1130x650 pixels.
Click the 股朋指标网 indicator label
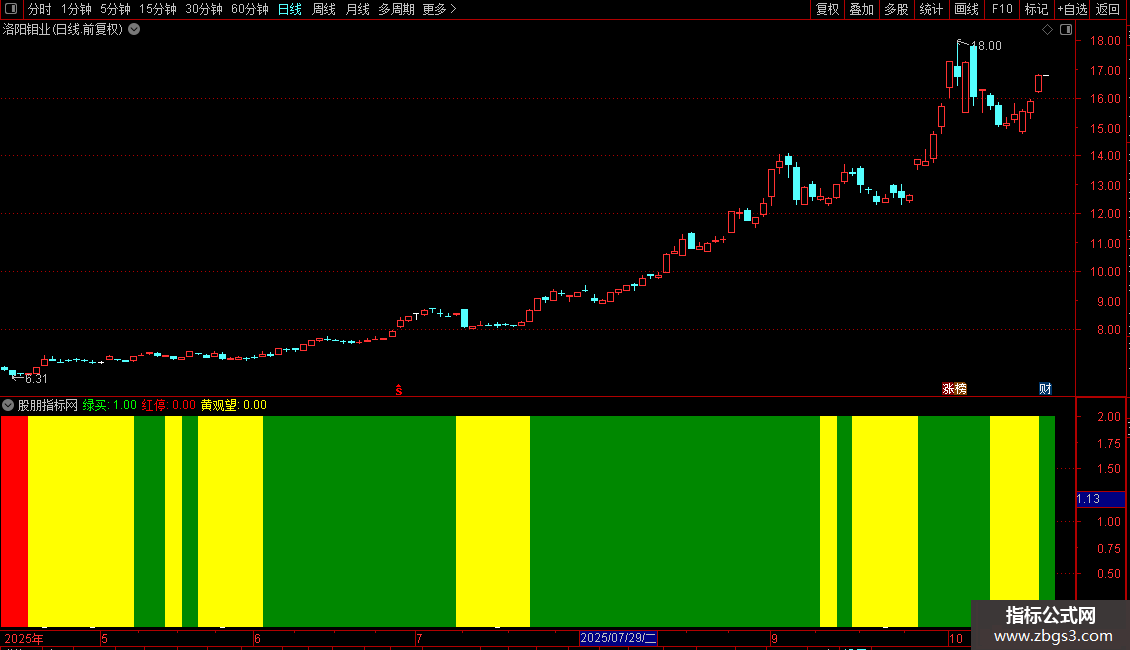coord(48,405)
